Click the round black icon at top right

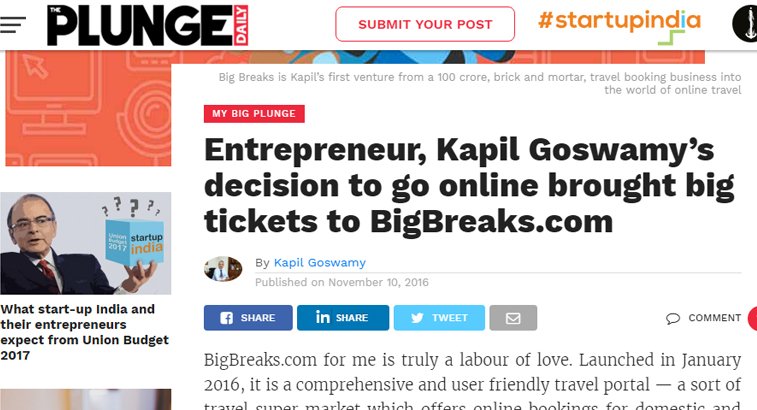tap(745, 24)
